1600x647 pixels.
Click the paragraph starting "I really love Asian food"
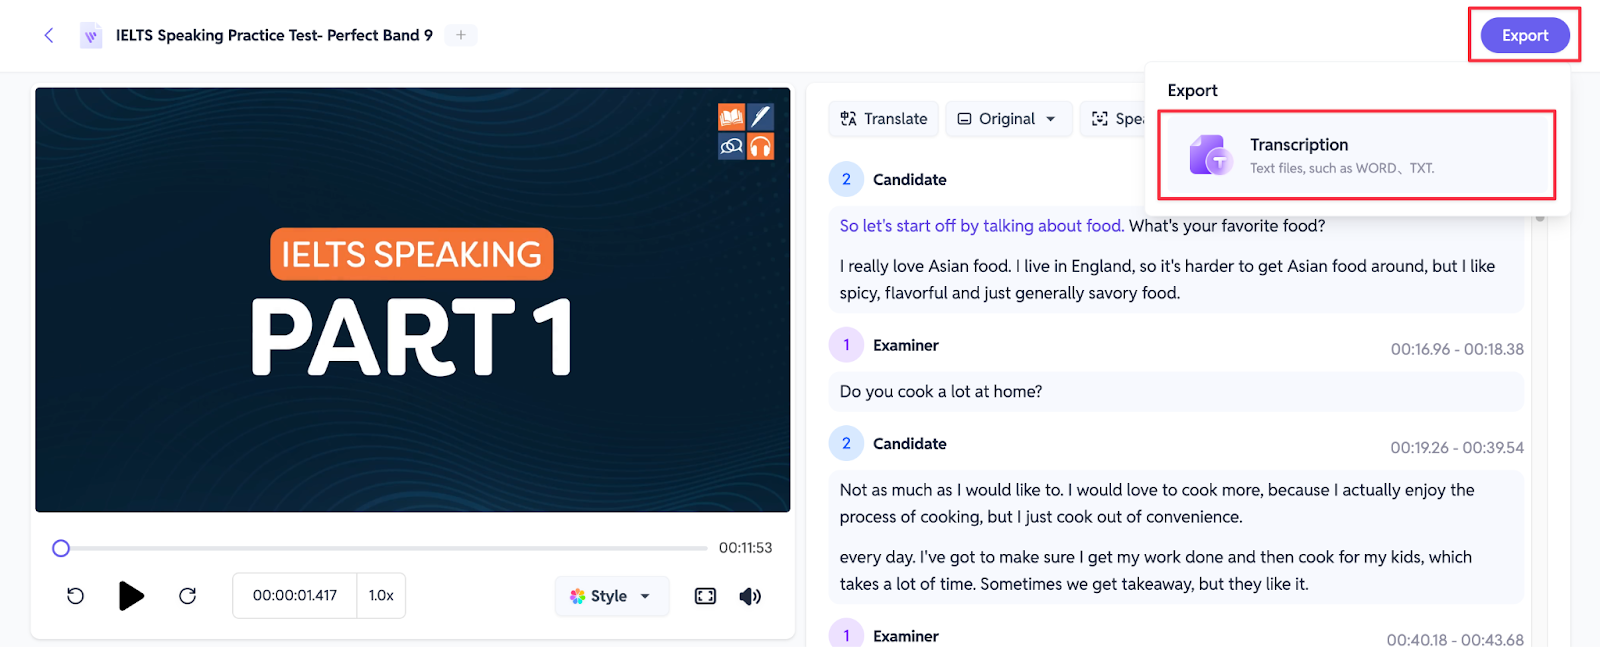tap(1167, 279)
